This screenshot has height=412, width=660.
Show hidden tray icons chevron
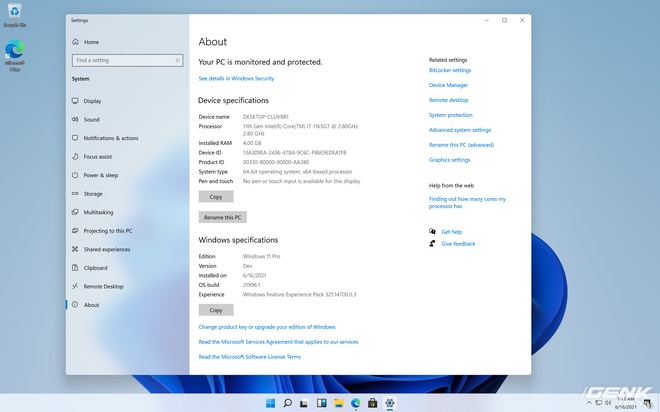point(589,403)
